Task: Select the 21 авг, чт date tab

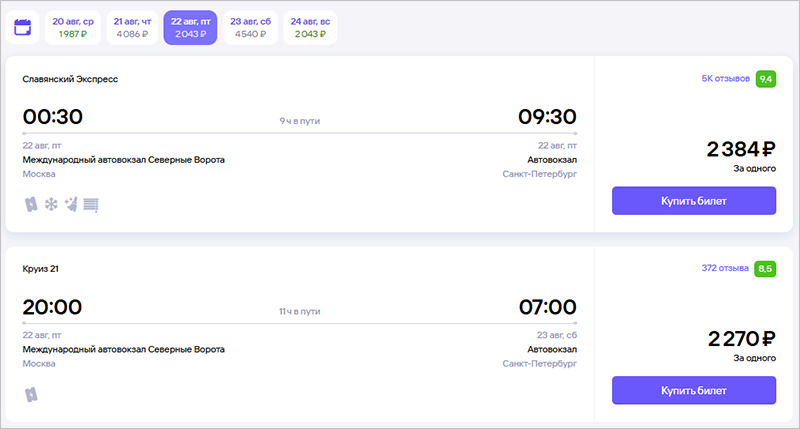Action: coord(132,27)
